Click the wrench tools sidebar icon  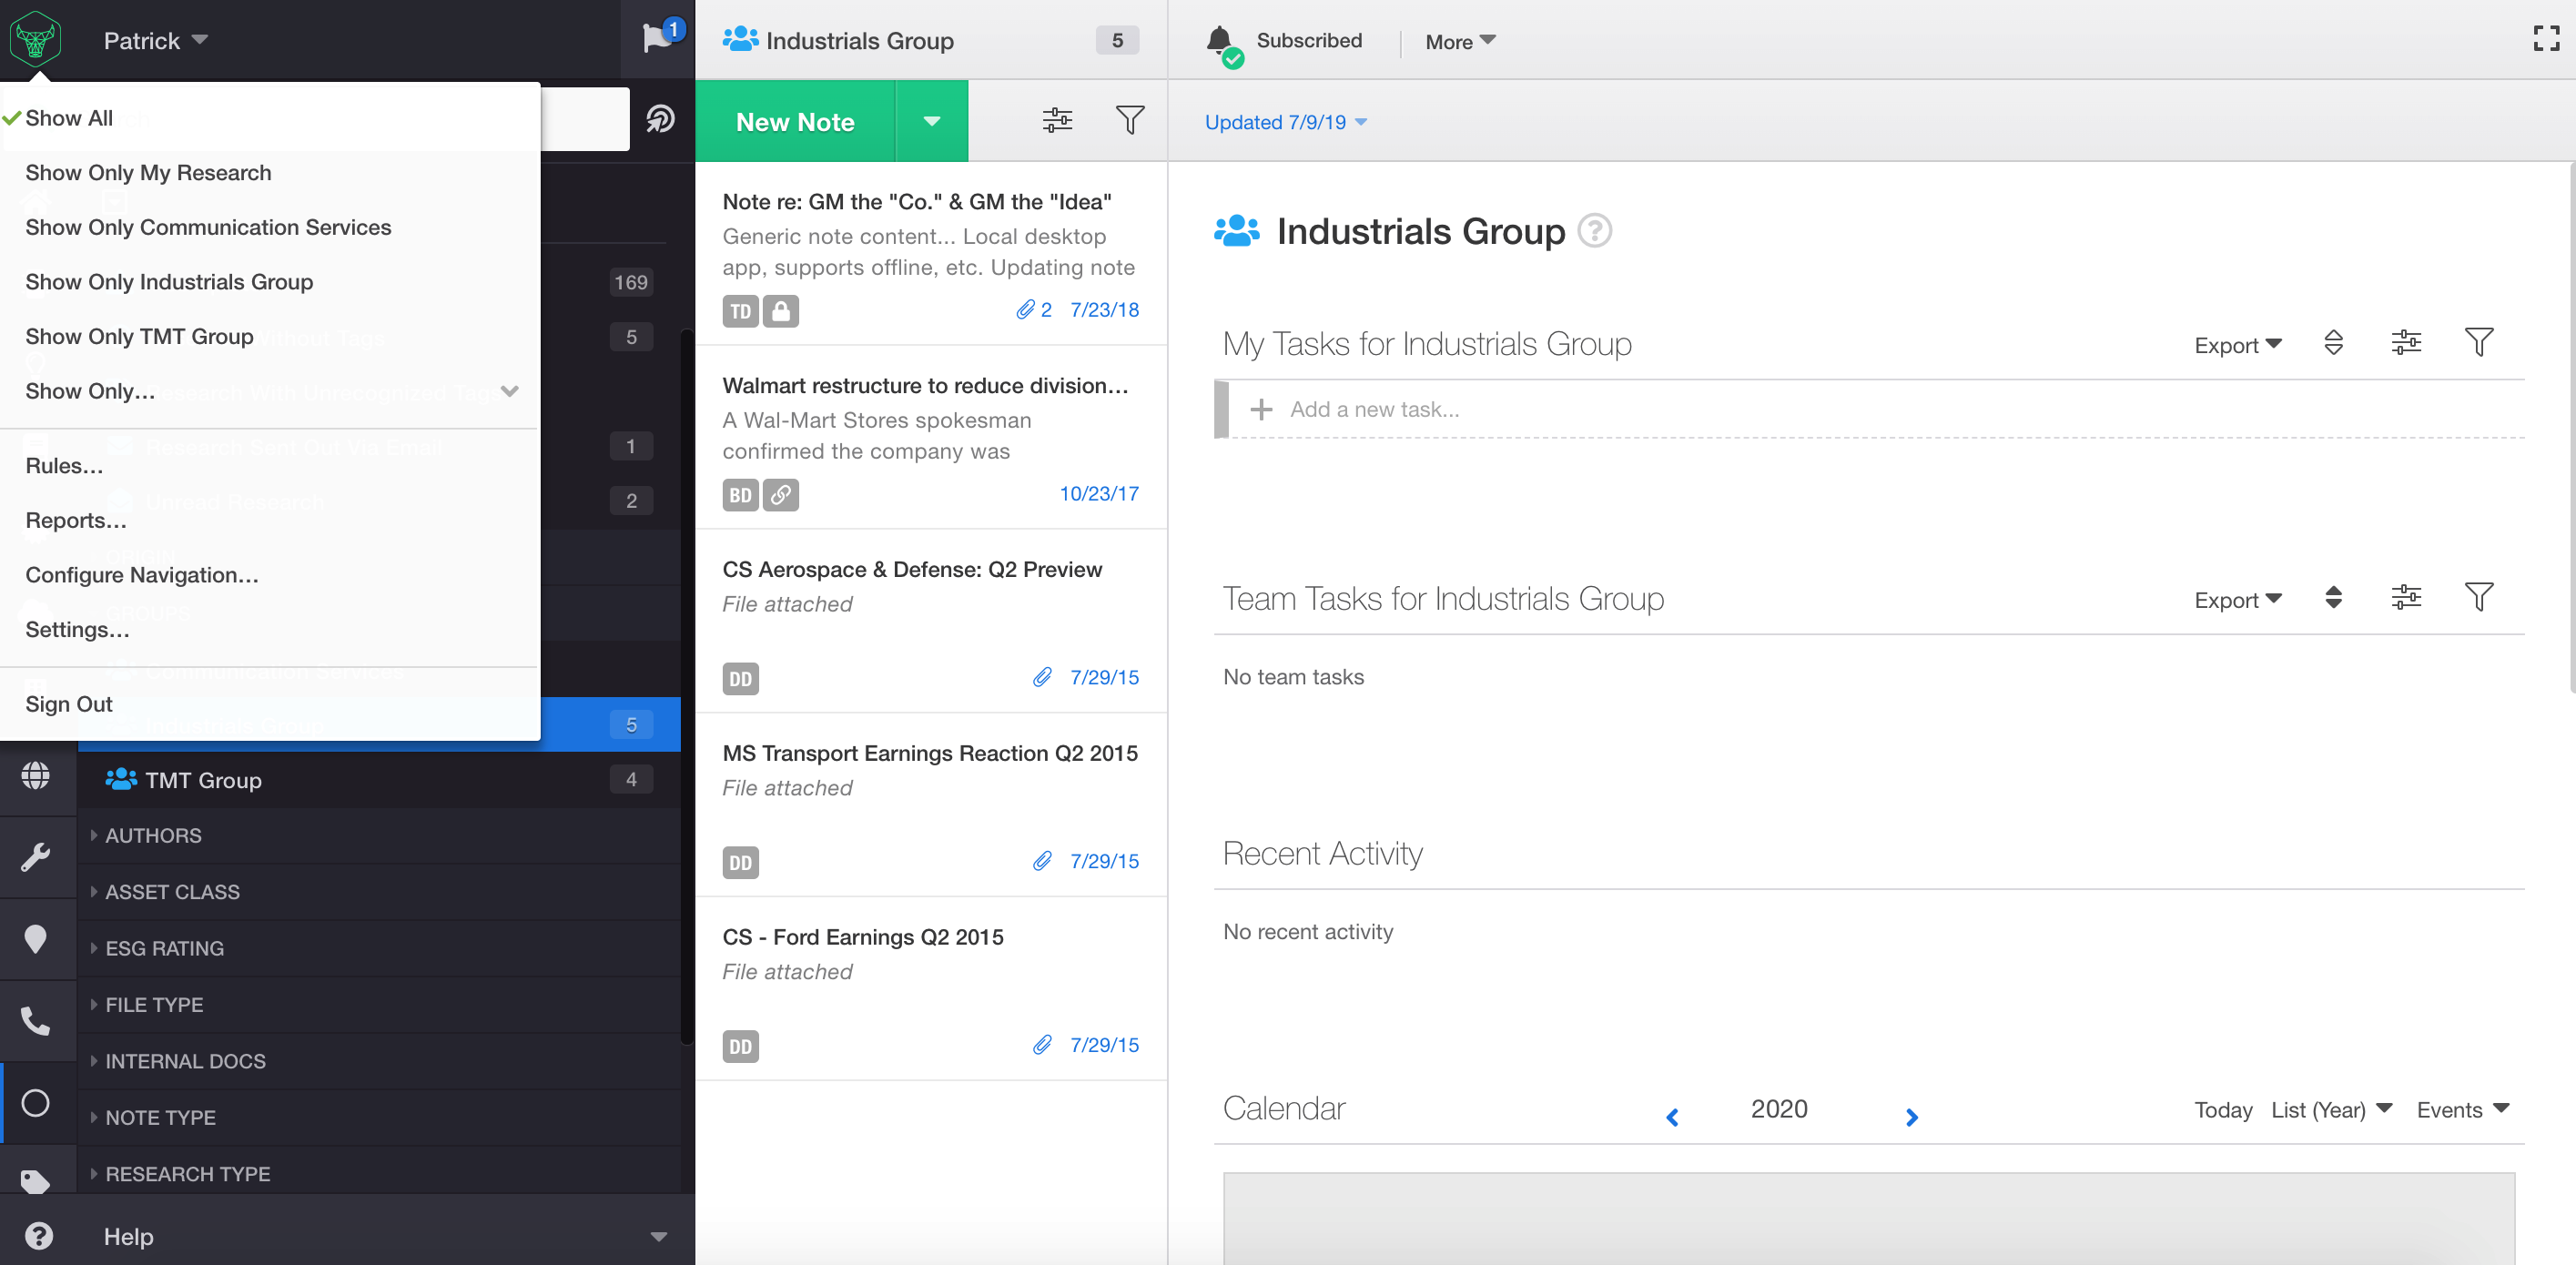pyautogui.click(x=36, y=857)
